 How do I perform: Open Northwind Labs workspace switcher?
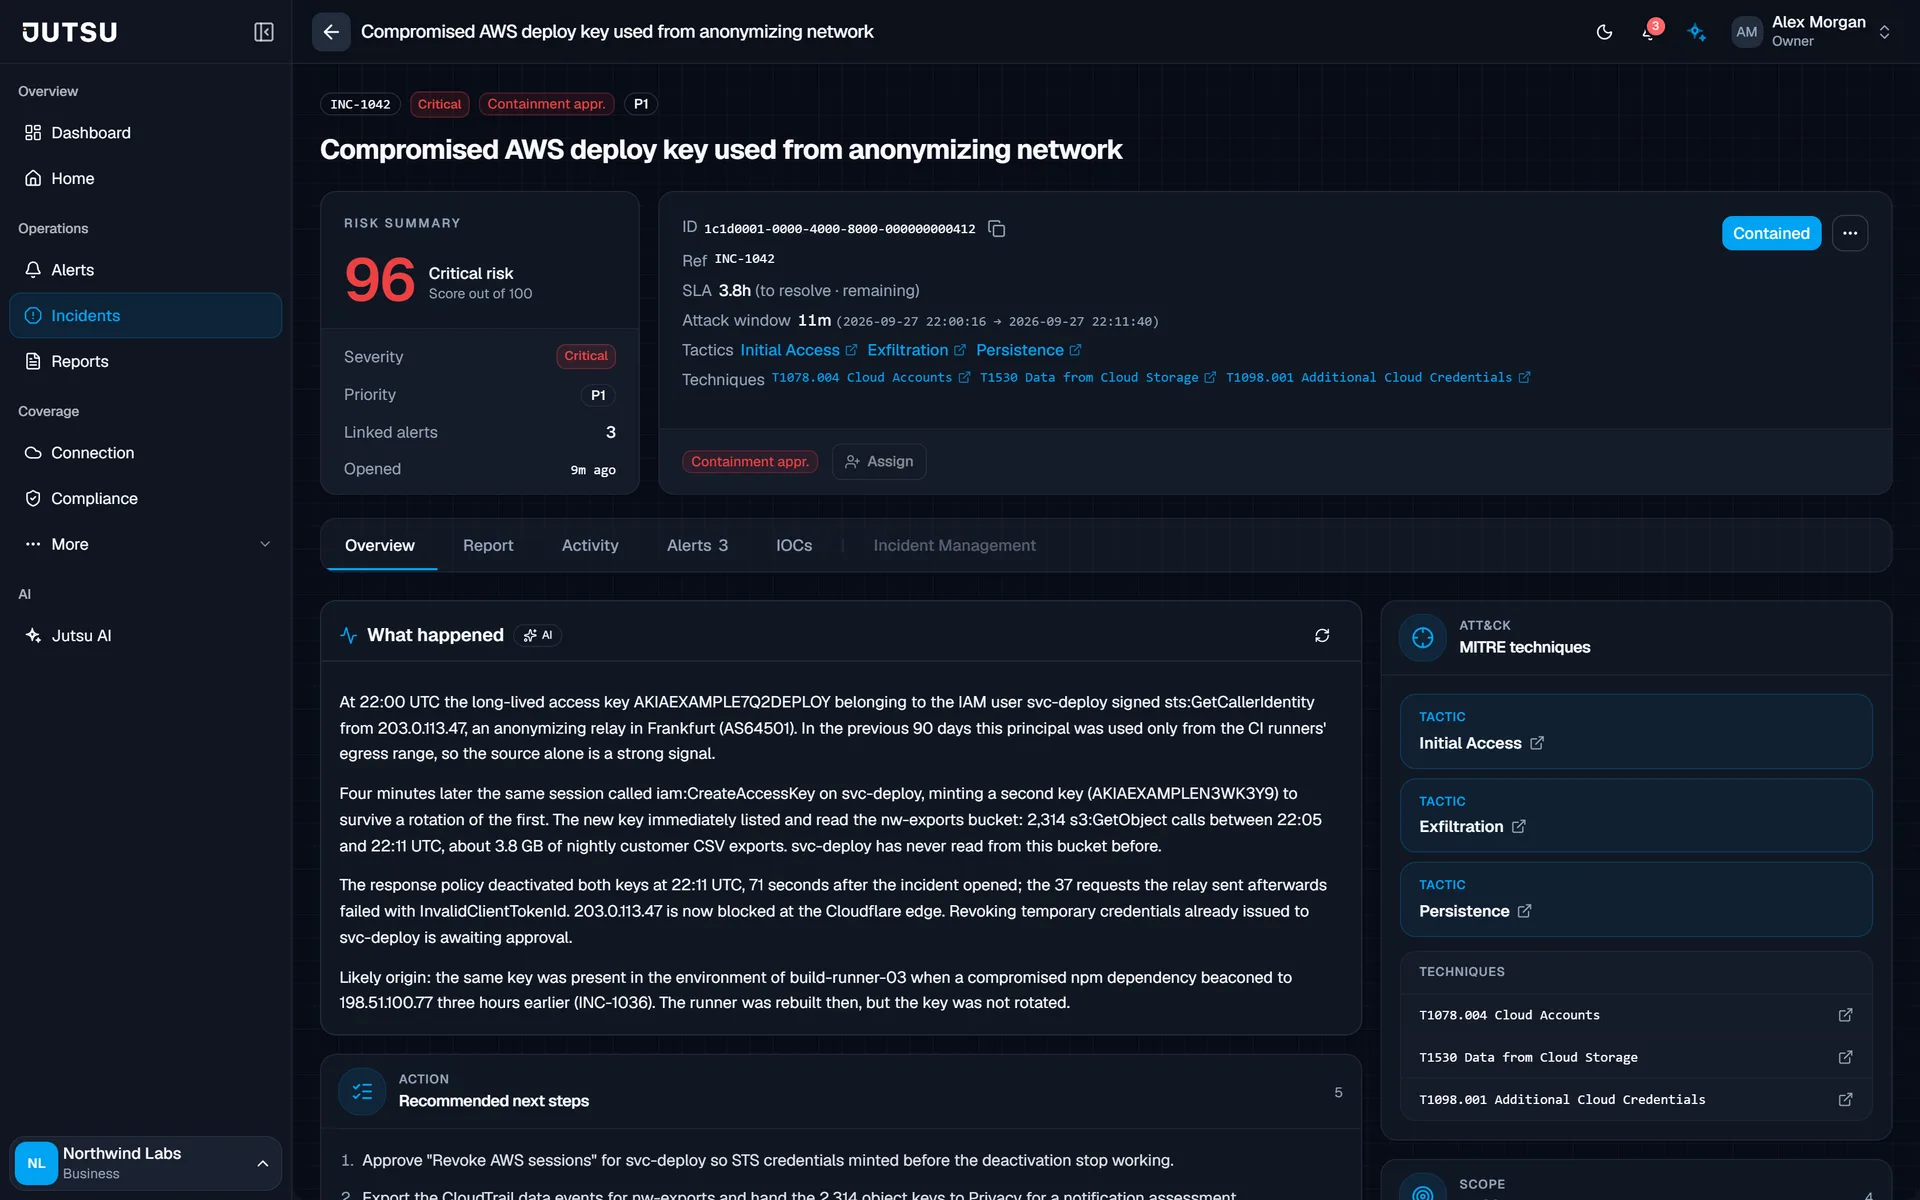[x=146, y=1163]
